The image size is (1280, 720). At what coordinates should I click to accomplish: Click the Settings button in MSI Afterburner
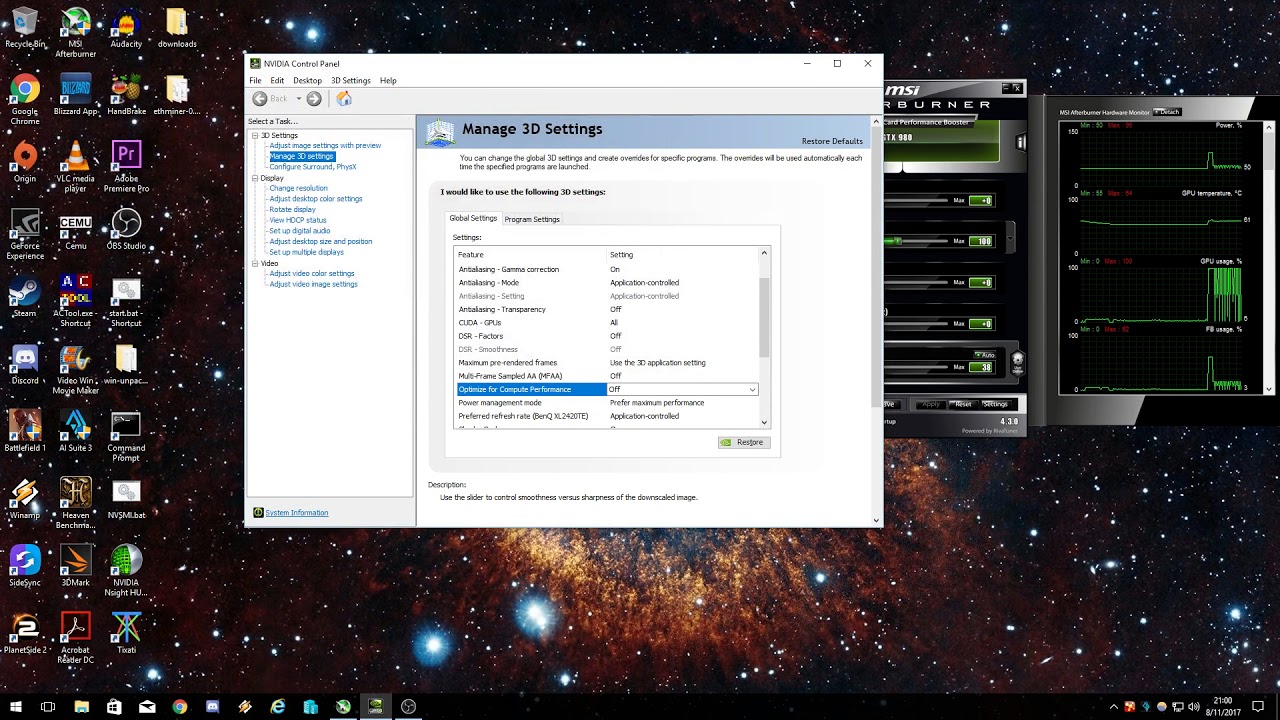(x=995, y=404)
